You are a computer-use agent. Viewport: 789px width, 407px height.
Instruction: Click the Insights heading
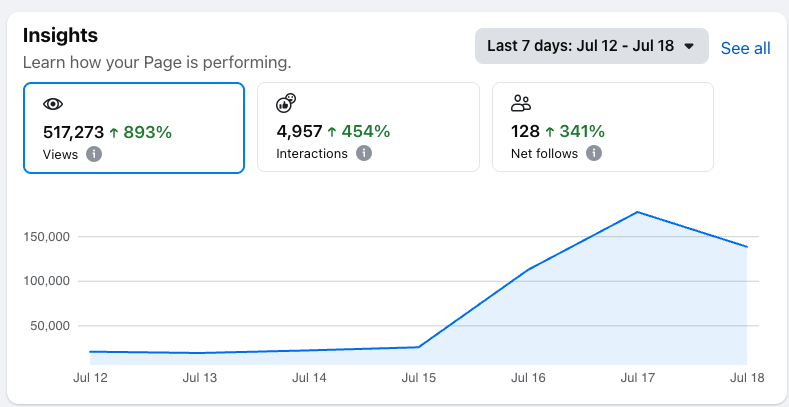[x=60, y=35]
